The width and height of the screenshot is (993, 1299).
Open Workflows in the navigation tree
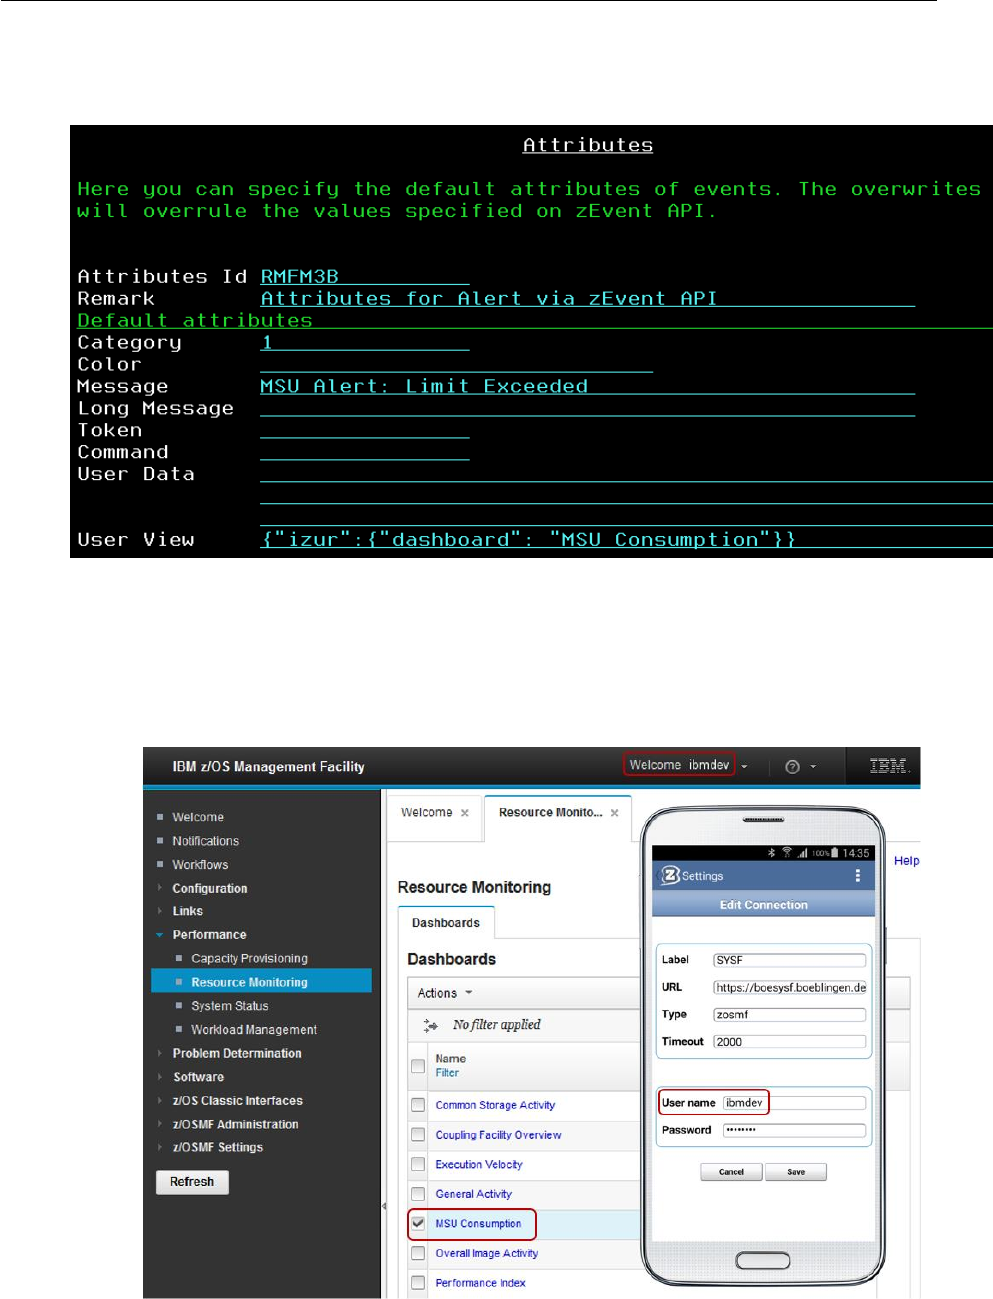[x=200, y=865]
